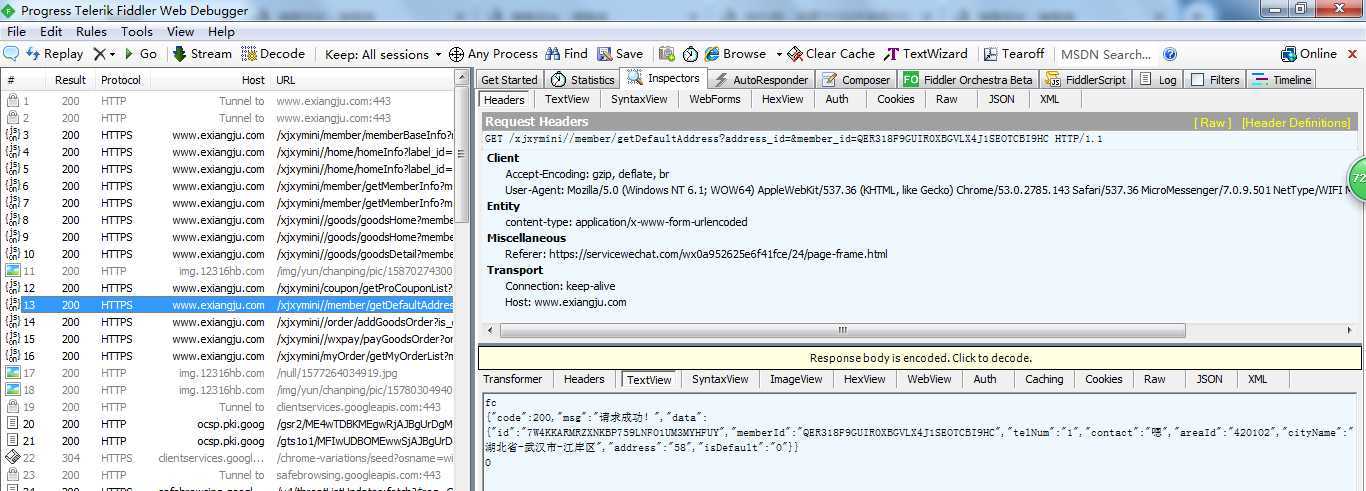Open the Help menu

point(221,31)
